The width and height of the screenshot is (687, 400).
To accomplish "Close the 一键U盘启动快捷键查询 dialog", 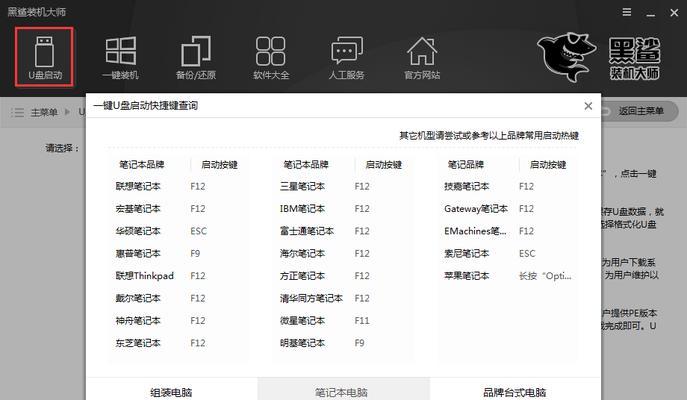I will coord(588,106).
